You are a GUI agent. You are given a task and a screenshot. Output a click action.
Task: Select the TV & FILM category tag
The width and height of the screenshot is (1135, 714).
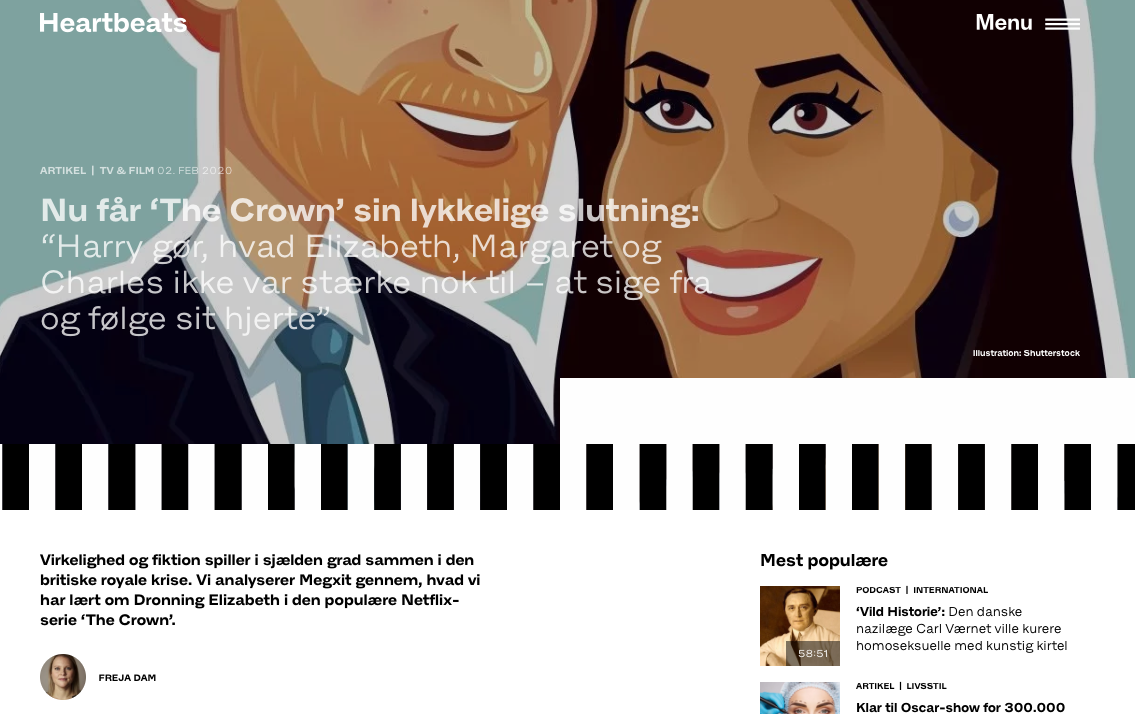(127, 170)
